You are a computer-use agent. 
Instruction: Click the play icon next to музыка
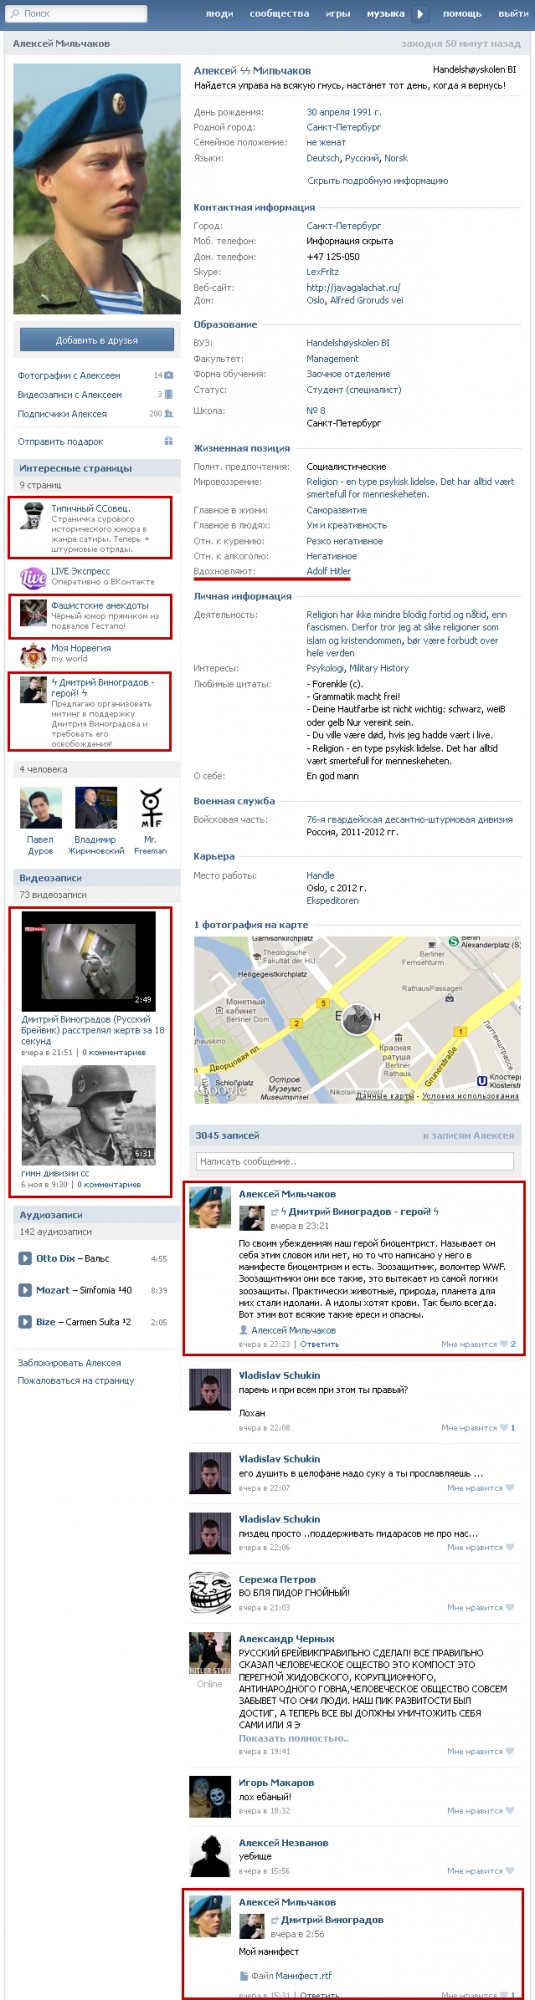click(x=420, y=14)
